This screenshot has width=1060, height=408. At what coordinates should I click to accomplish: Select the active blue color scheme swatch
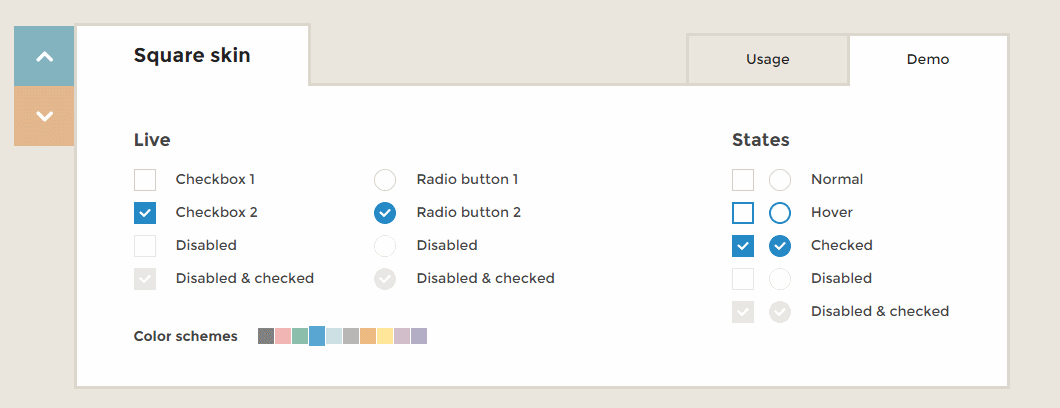317,335
